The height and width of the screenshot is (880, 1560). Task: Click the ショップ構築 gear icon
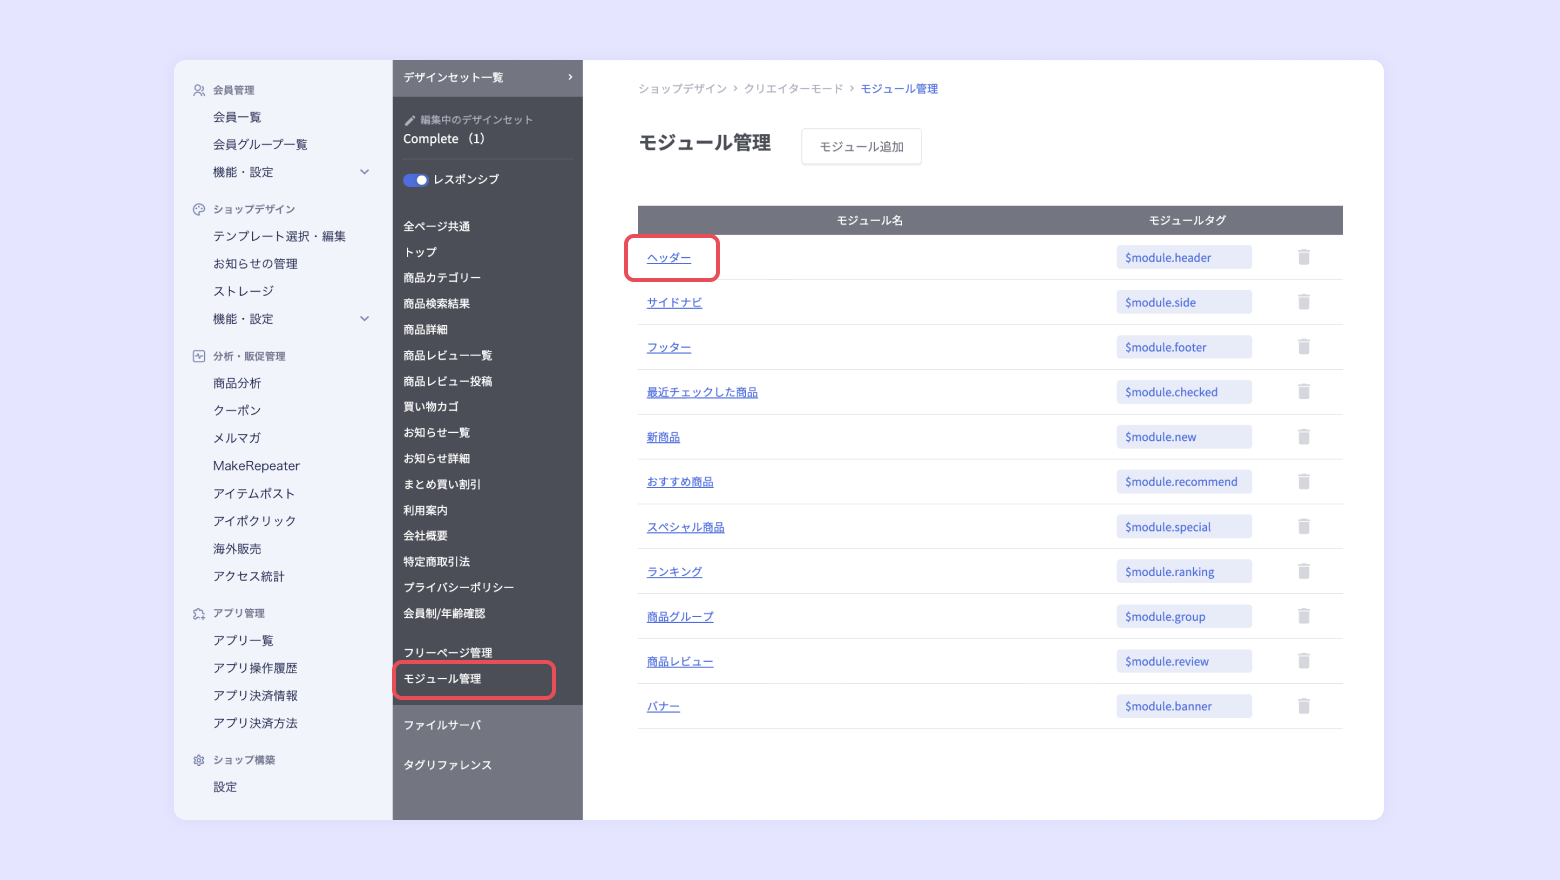pos(199,760)
